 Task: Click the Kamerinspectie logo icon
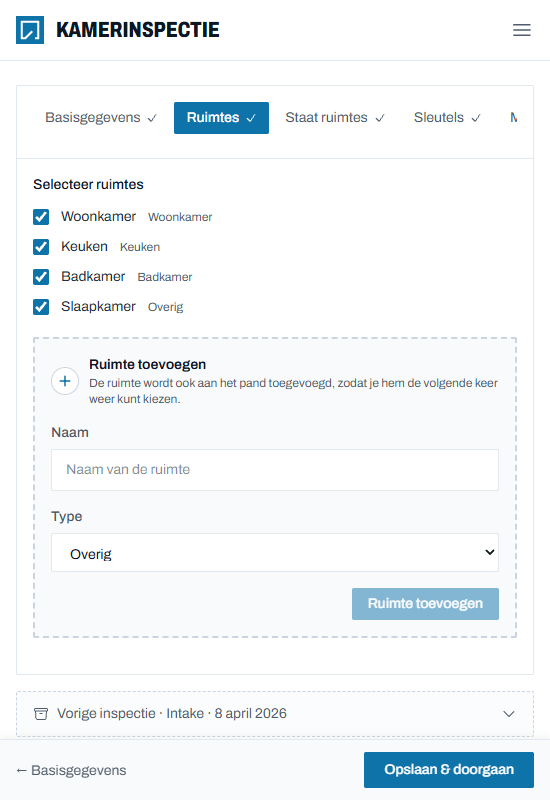[30, 30]
